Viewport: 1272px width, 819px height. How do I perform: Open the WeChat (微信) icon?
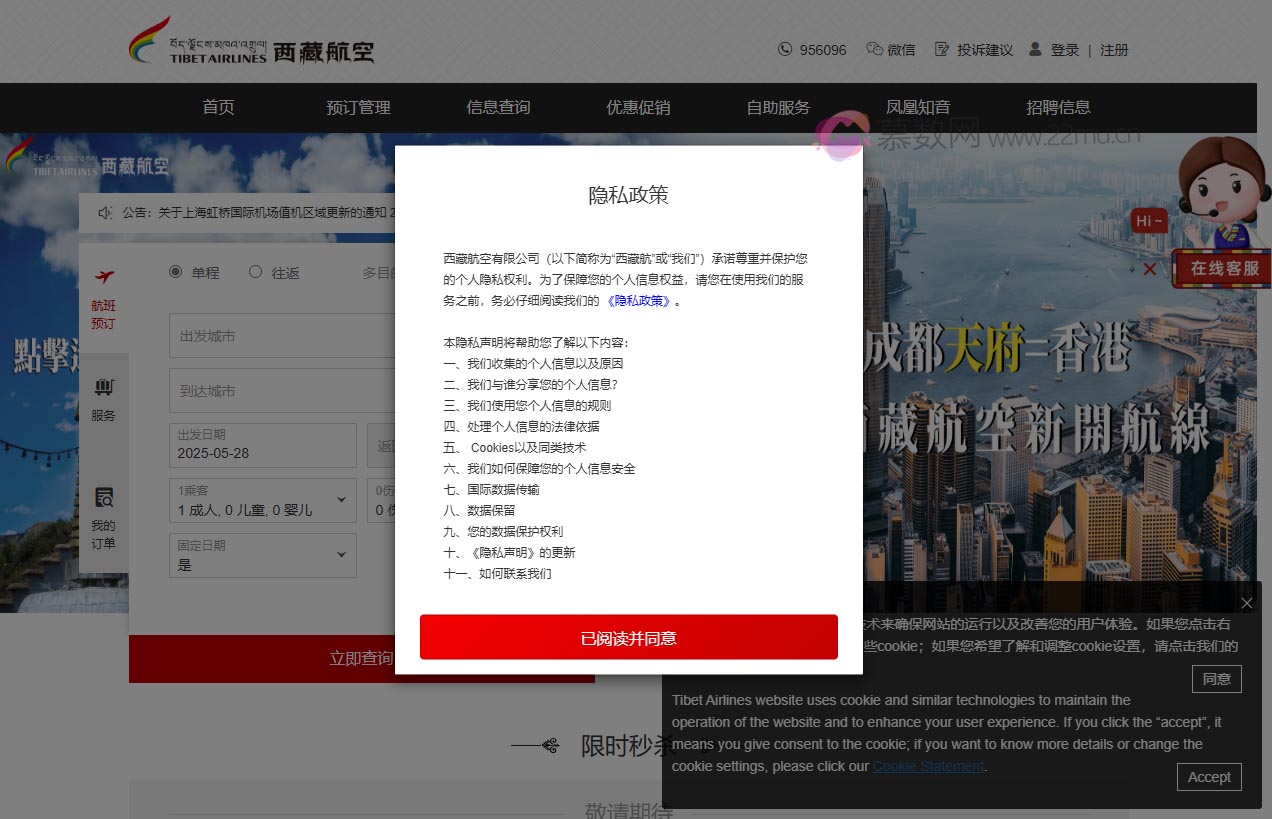875,49
